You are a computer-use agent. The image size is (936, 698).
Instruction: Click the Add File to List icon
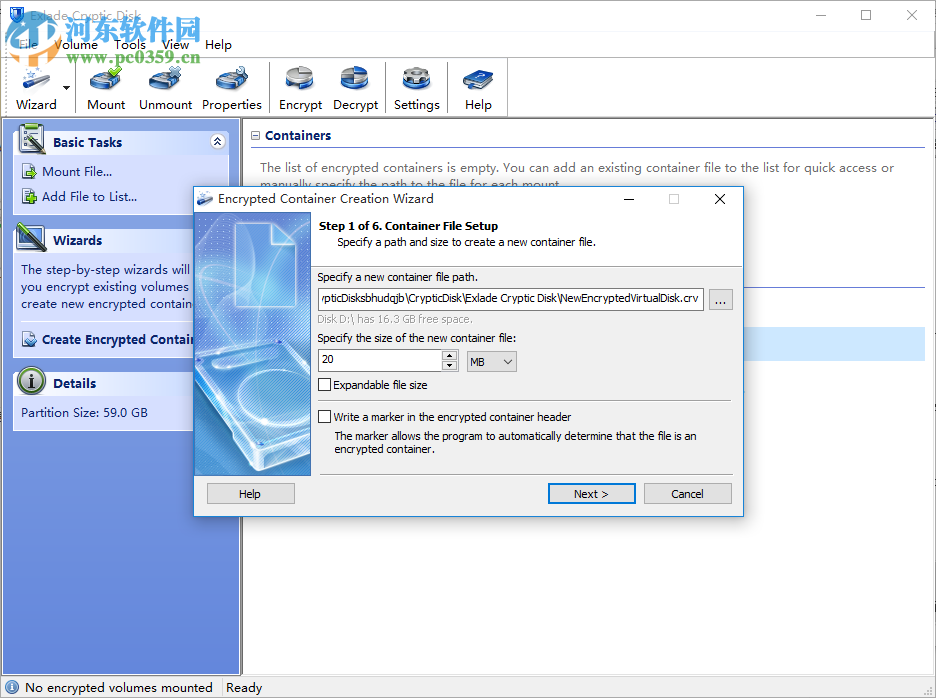pos(29,196)
